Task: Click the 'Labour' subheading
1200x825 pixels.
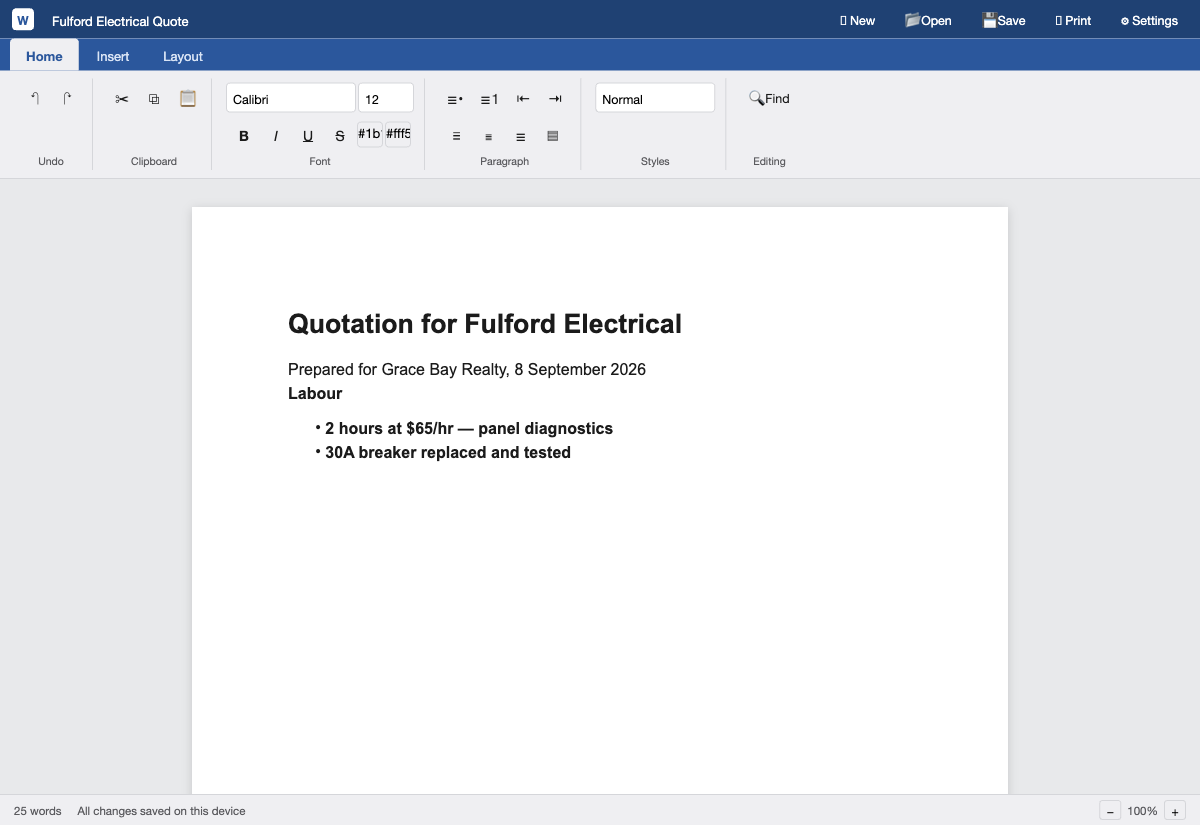Action: pyautogui.click(x=315, y=393)
